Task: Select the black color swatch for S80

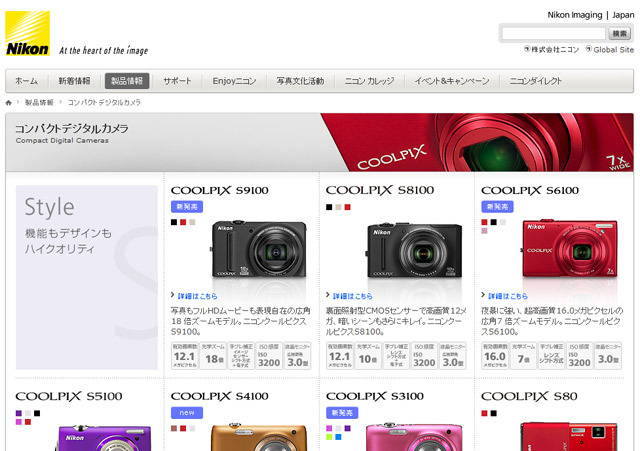Action: tap(494, 413)
